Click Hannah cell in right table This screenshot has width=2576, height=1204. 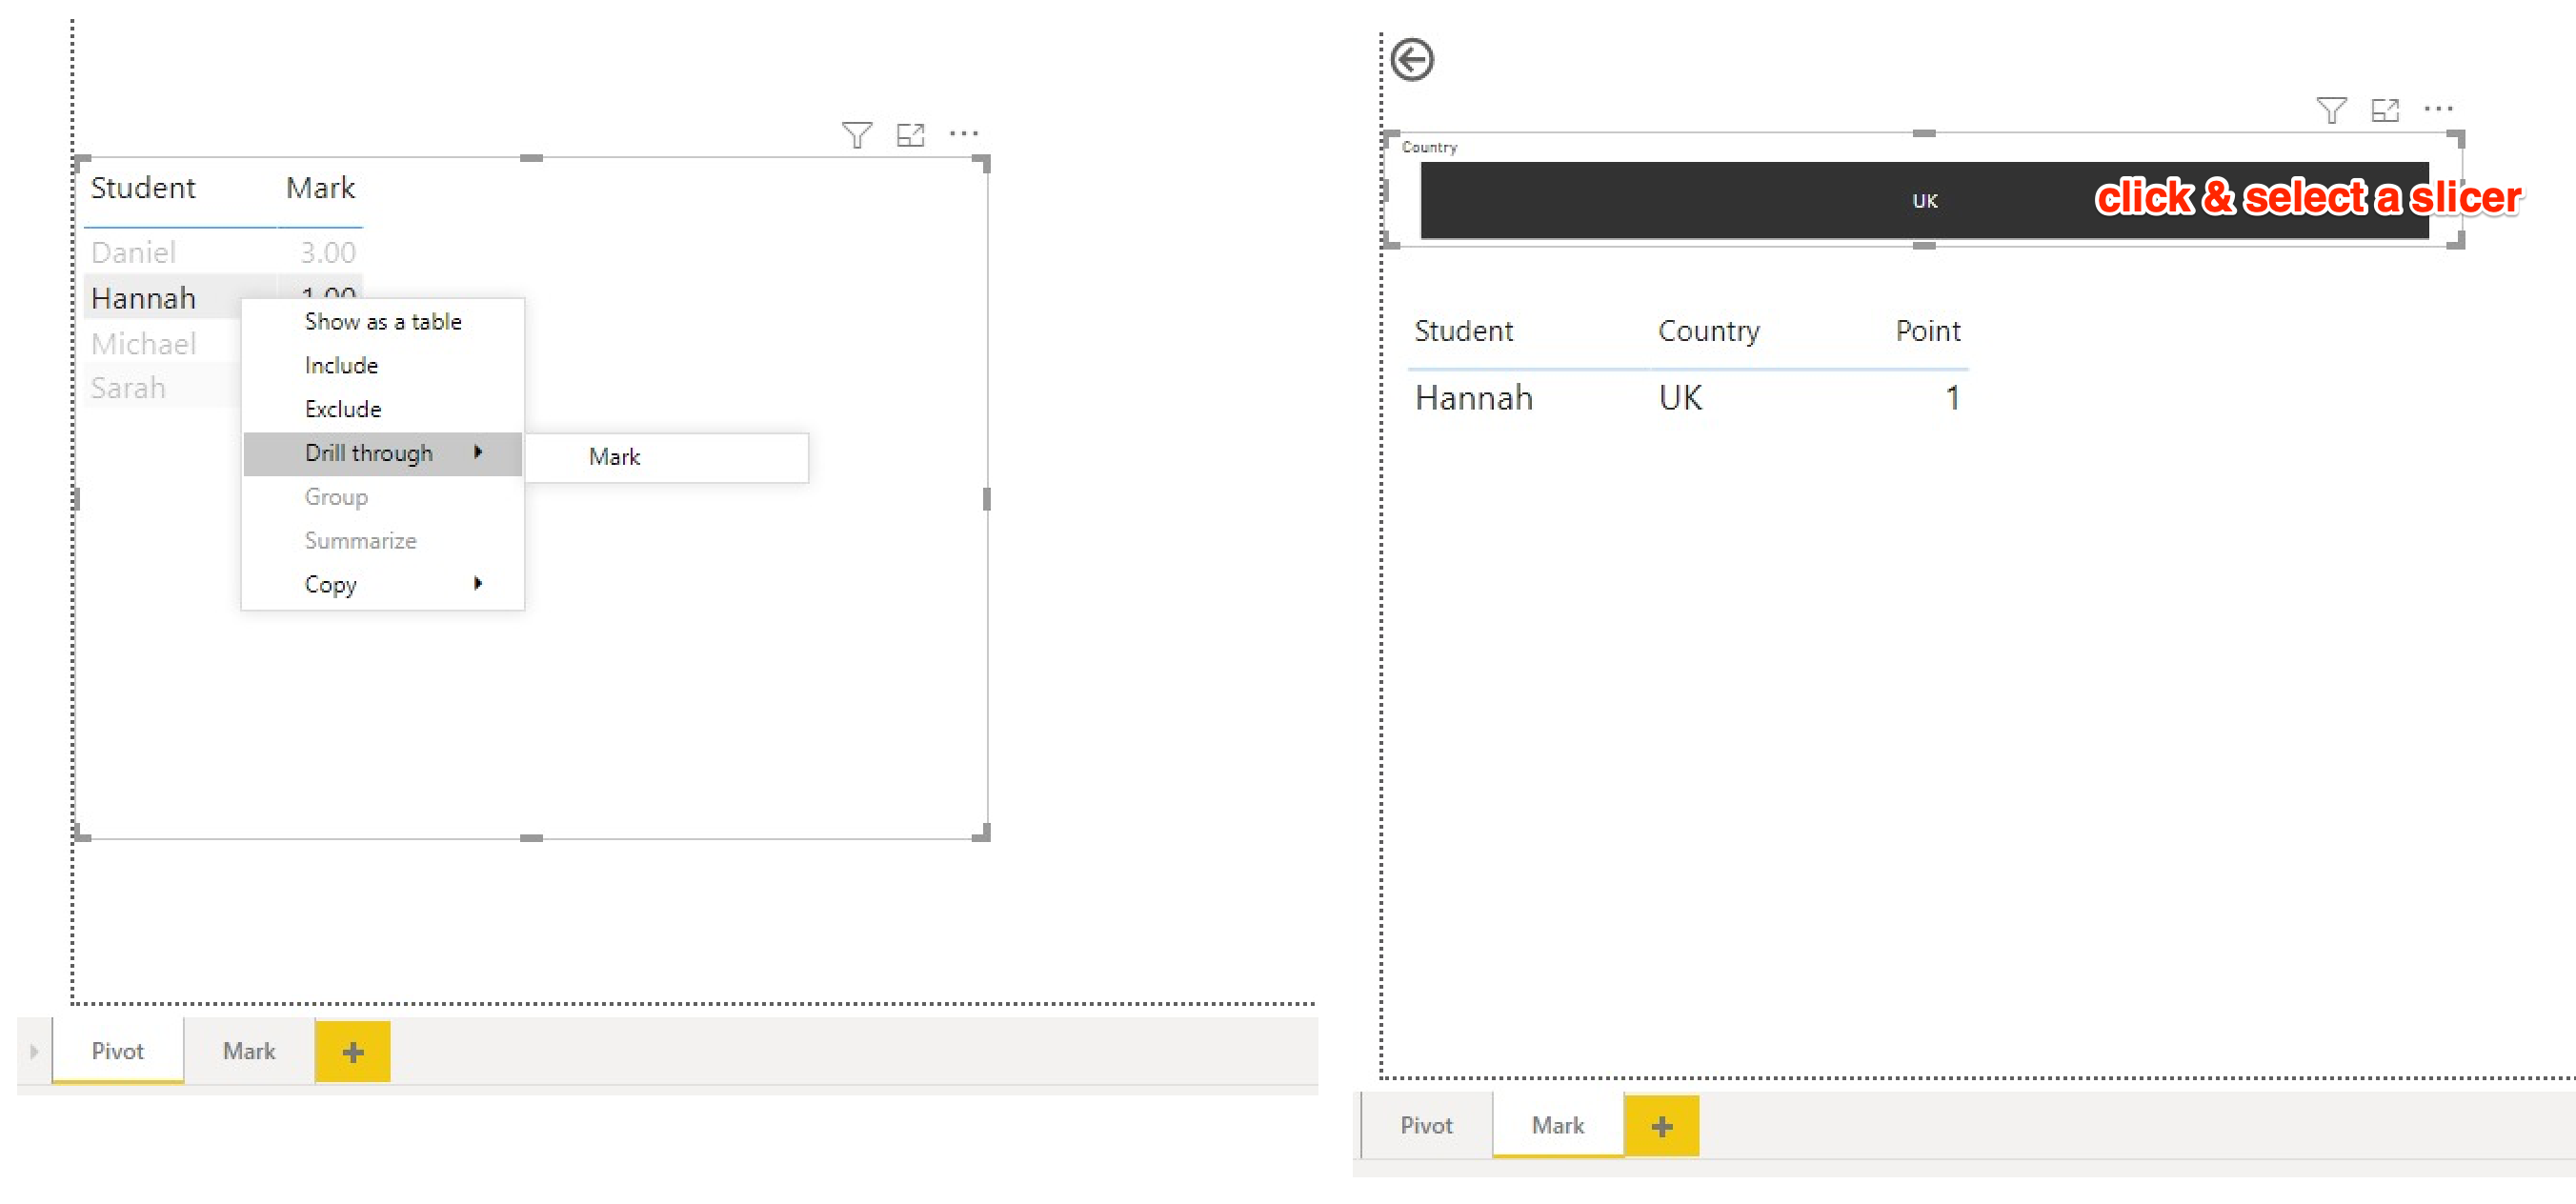pos(1473,398)
